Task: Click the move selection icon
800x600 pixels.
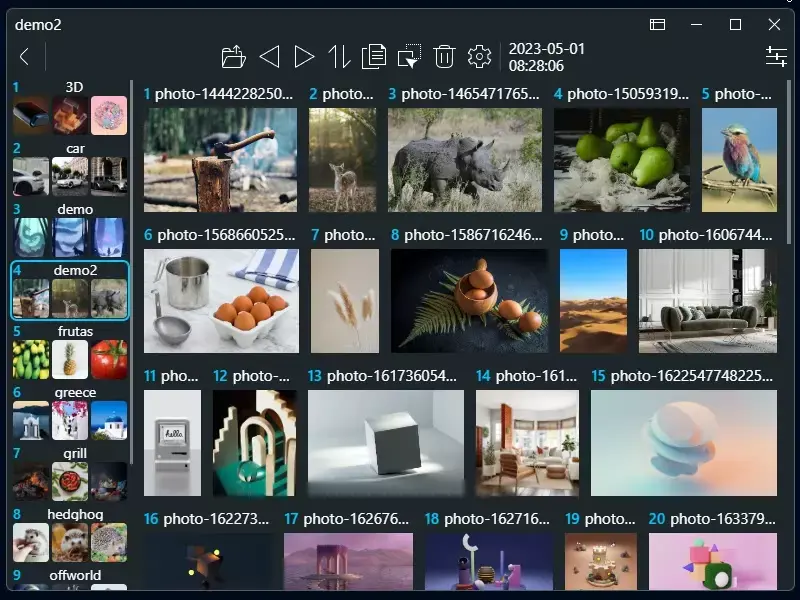Action: pyautogui.click(x=409, y=57)
